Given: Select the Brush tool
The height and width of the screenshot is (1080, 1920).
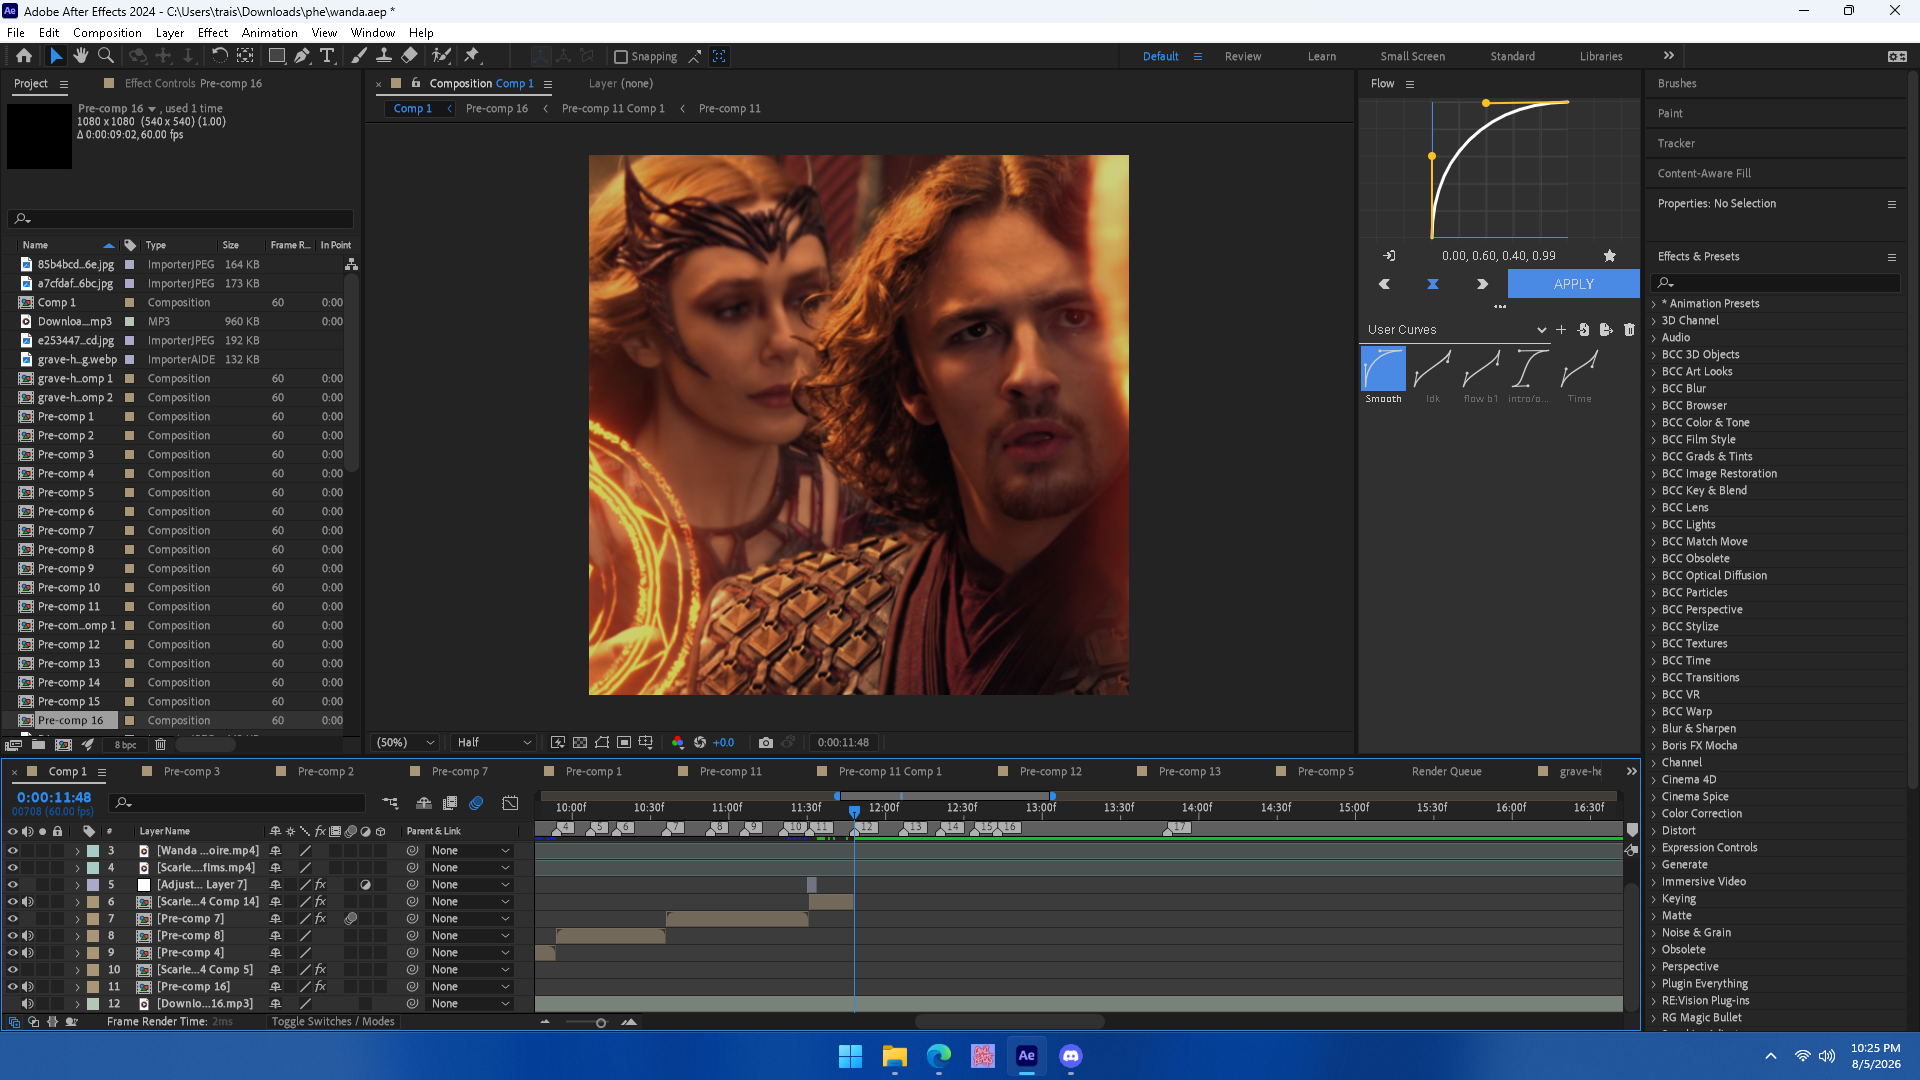Looking at the screenshot, I should 359,56.
